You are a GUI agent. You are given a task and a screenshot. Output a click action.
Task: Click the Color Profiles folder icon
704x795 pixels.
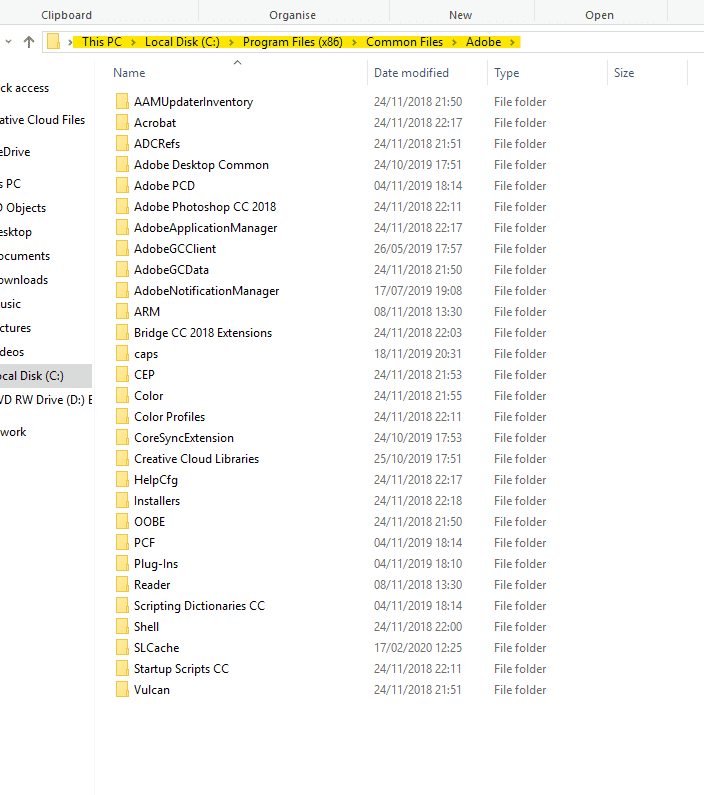tap(122, 416)
